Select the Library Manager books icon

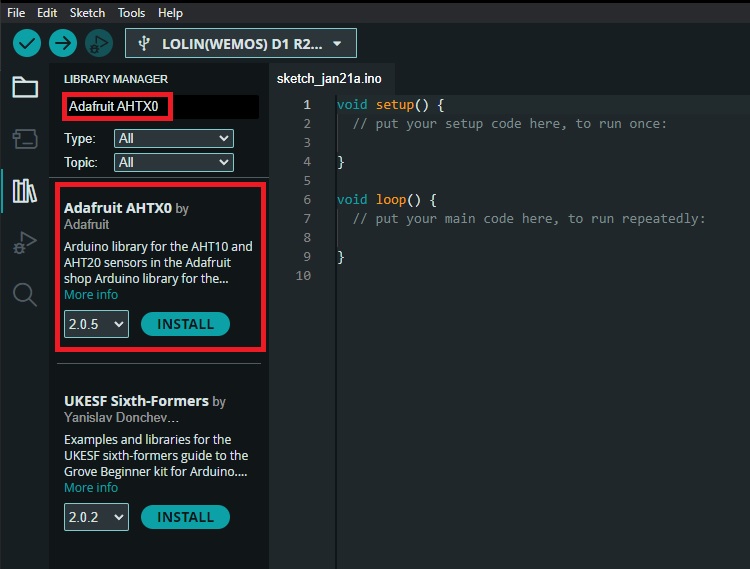pos(25,191)
